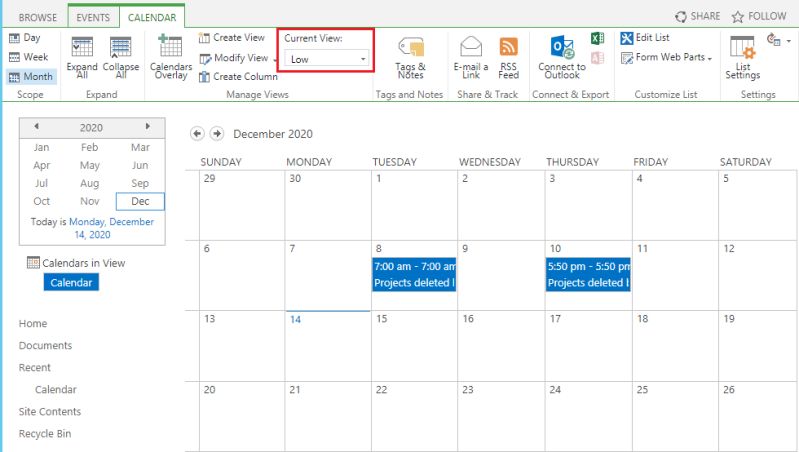Image resolution: width=799 pixels, height=452 pixels.
Task: Open the 7:00 am event on December 8
Action: pyautogui.click(x=414, y=275)
